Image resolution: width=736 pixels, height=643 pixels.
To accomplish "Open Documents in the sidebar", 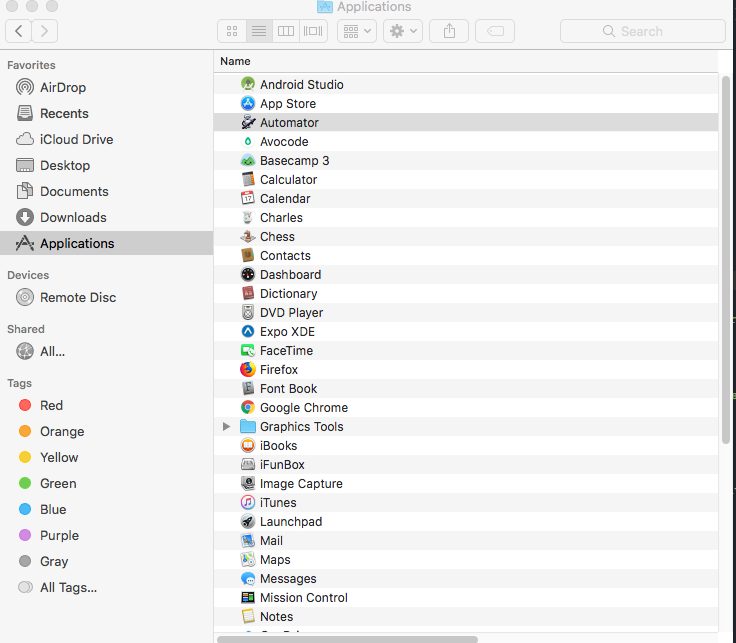I will point(107,191).
